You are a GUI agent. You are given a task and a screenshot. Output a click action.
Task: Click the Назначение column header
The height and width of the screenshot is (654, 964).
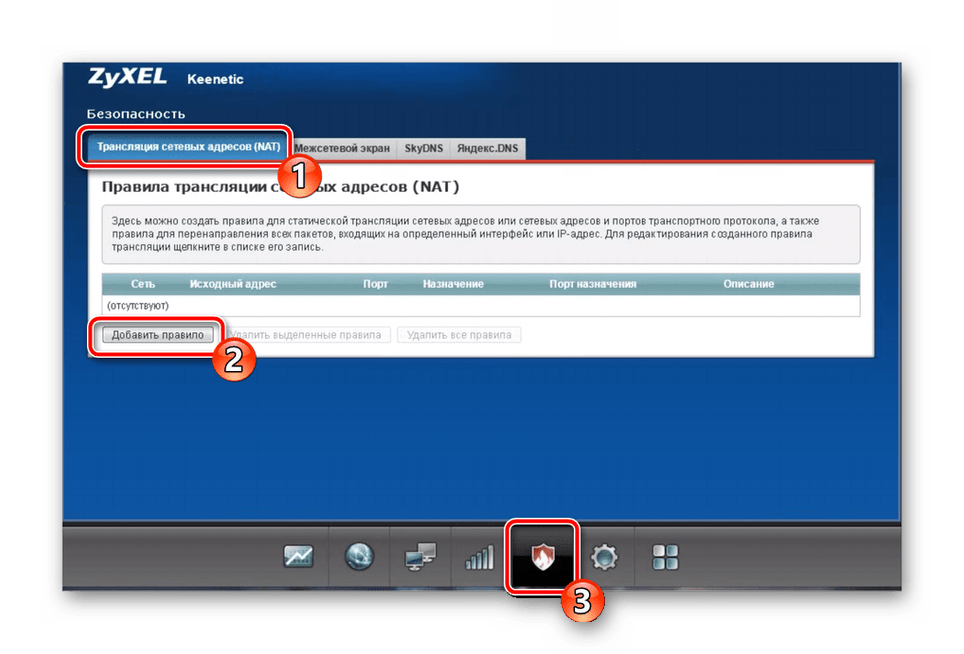[x=453, y=284]
